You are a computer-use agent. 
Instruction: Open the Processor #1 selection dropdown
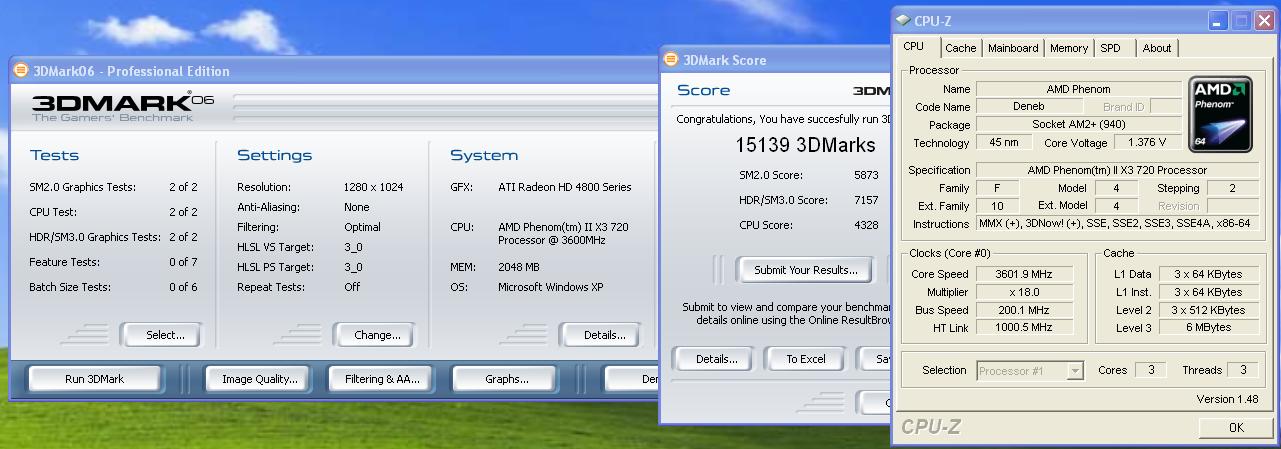1030,371
